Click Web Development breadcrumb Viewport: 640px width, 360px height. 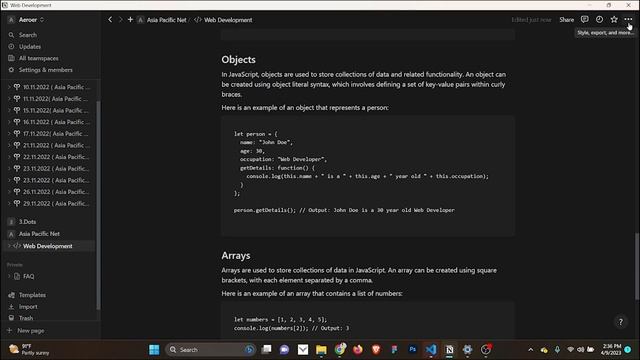[x=223, y=20]
